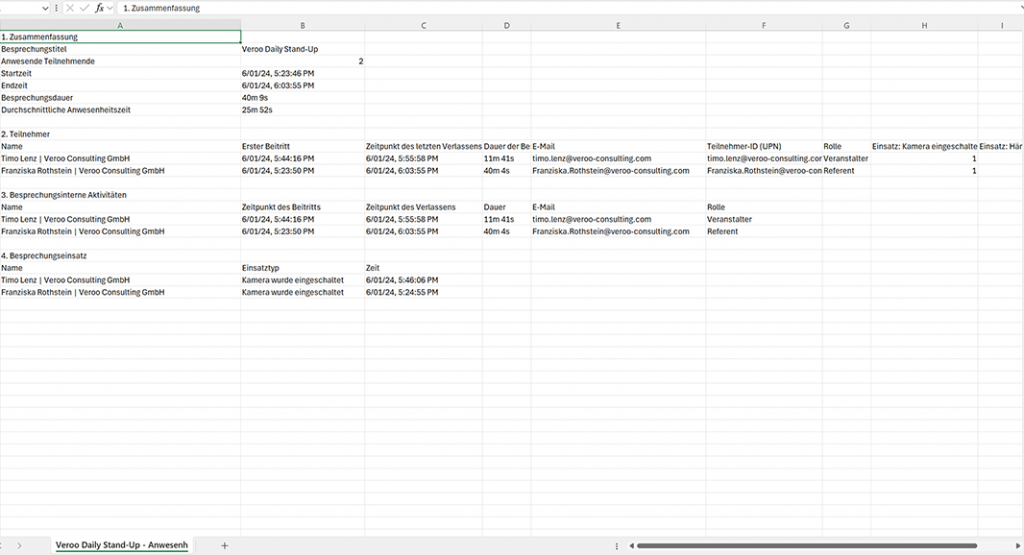
Task: Select cell '4. Besprechungseinsatz'
Action: point(120,256)
